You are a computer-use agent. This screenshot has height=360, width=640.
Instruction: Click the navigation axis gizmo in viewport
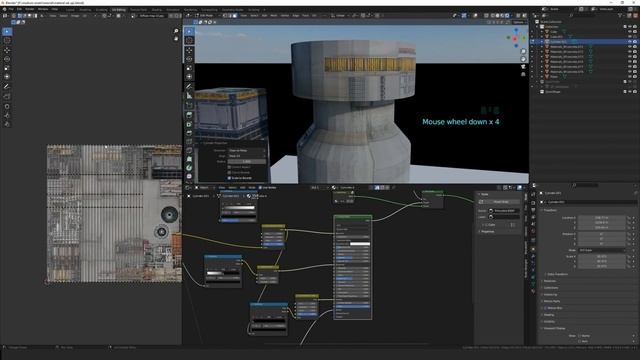(x=516, y=38)
